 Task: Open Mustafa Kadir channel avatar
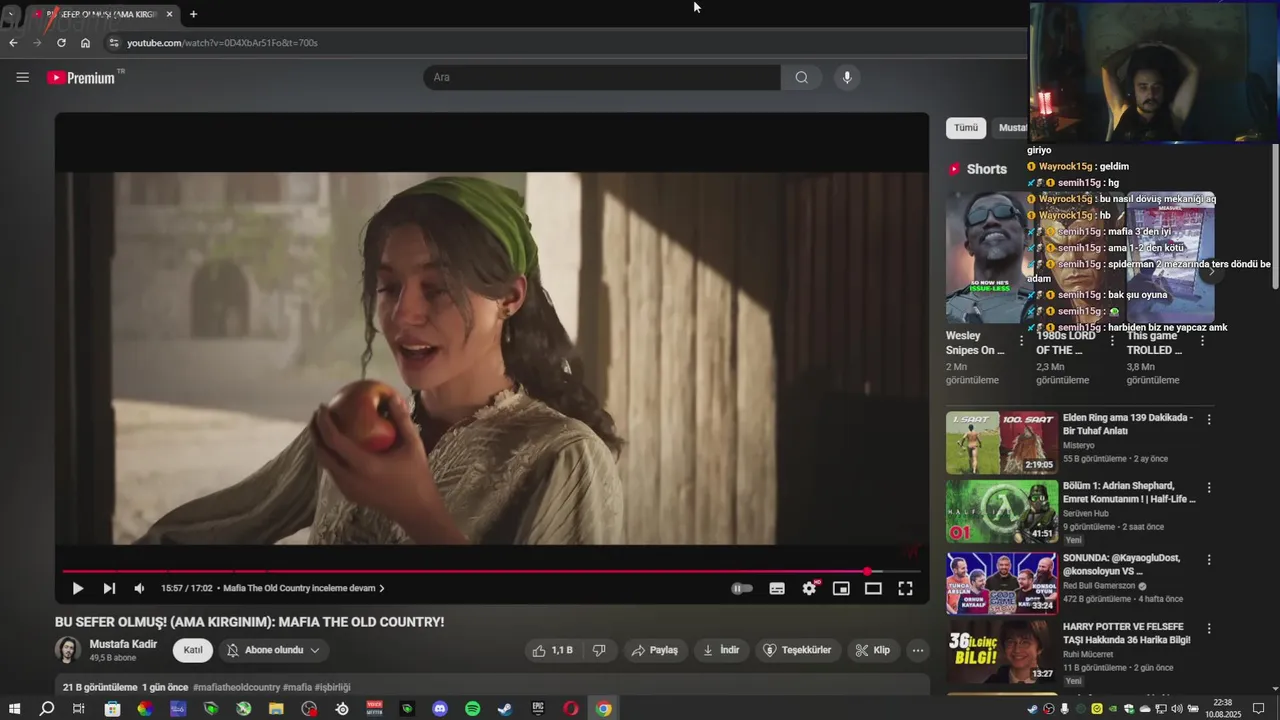(x=68, y=650)
